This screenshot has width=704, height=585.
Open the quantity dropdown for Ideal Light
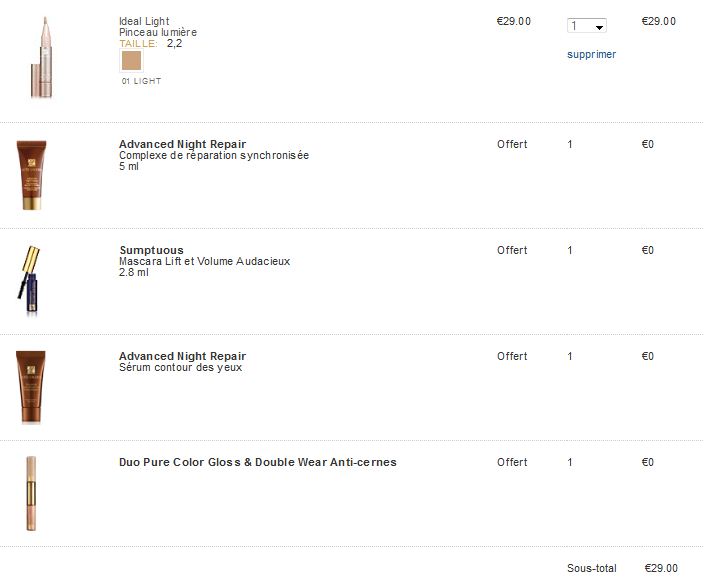point(586,26)
